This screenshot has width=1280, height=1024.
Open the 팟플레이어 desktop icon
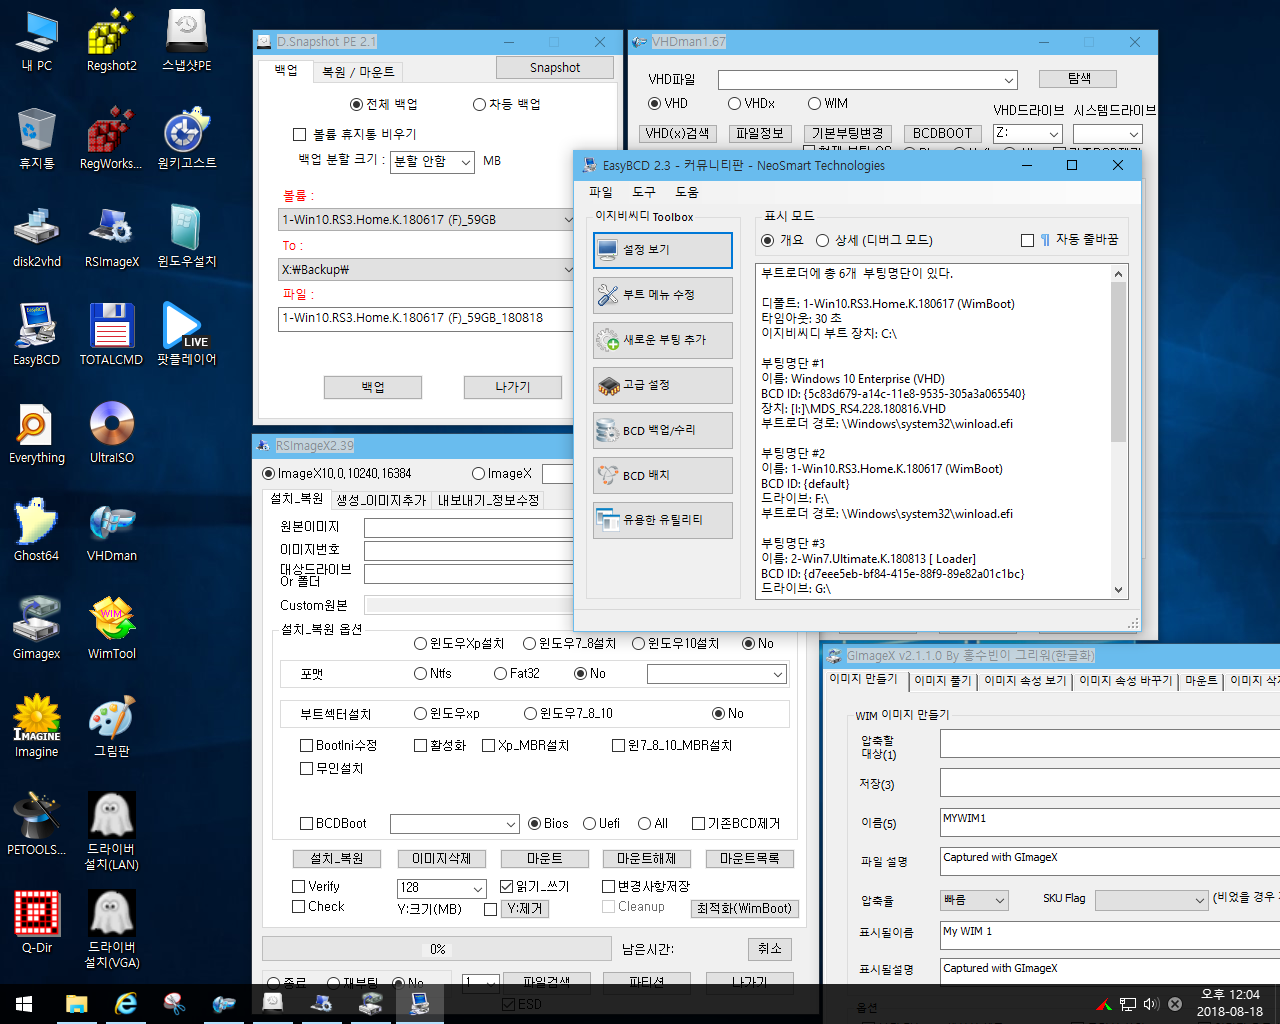[186, 335]
